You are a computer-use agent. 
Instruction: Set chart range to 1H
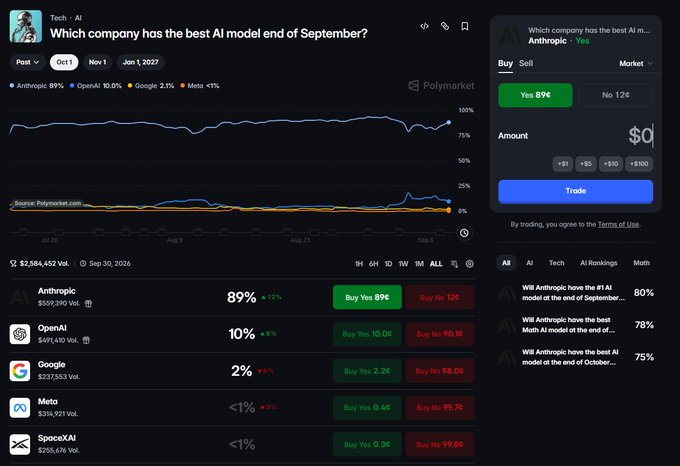(x=359, y=264)
